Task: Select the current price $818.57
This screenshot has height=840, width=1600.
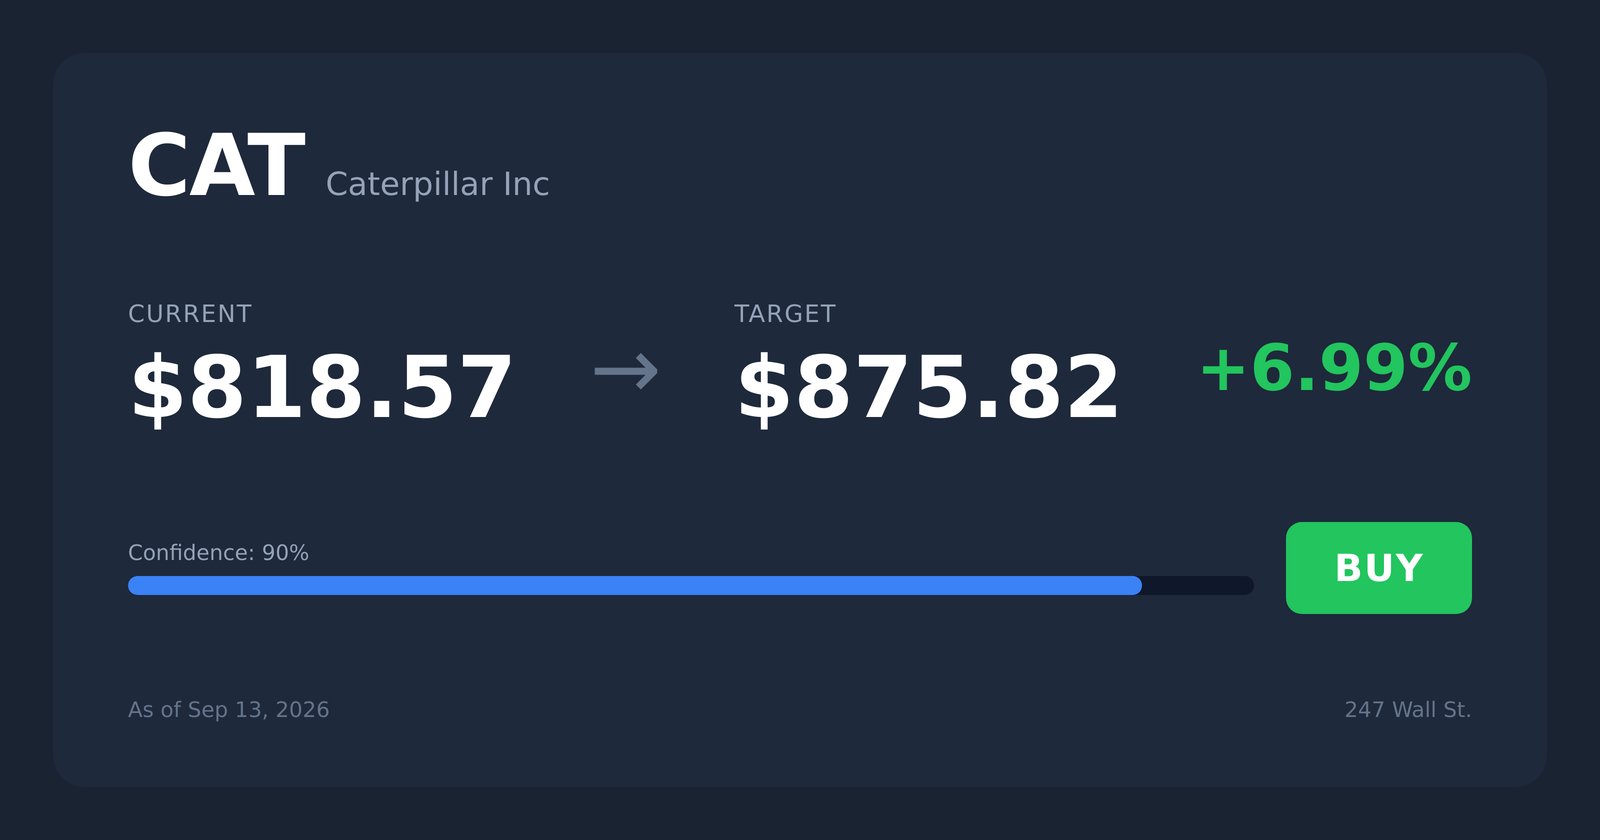Action: coord(321,388)
